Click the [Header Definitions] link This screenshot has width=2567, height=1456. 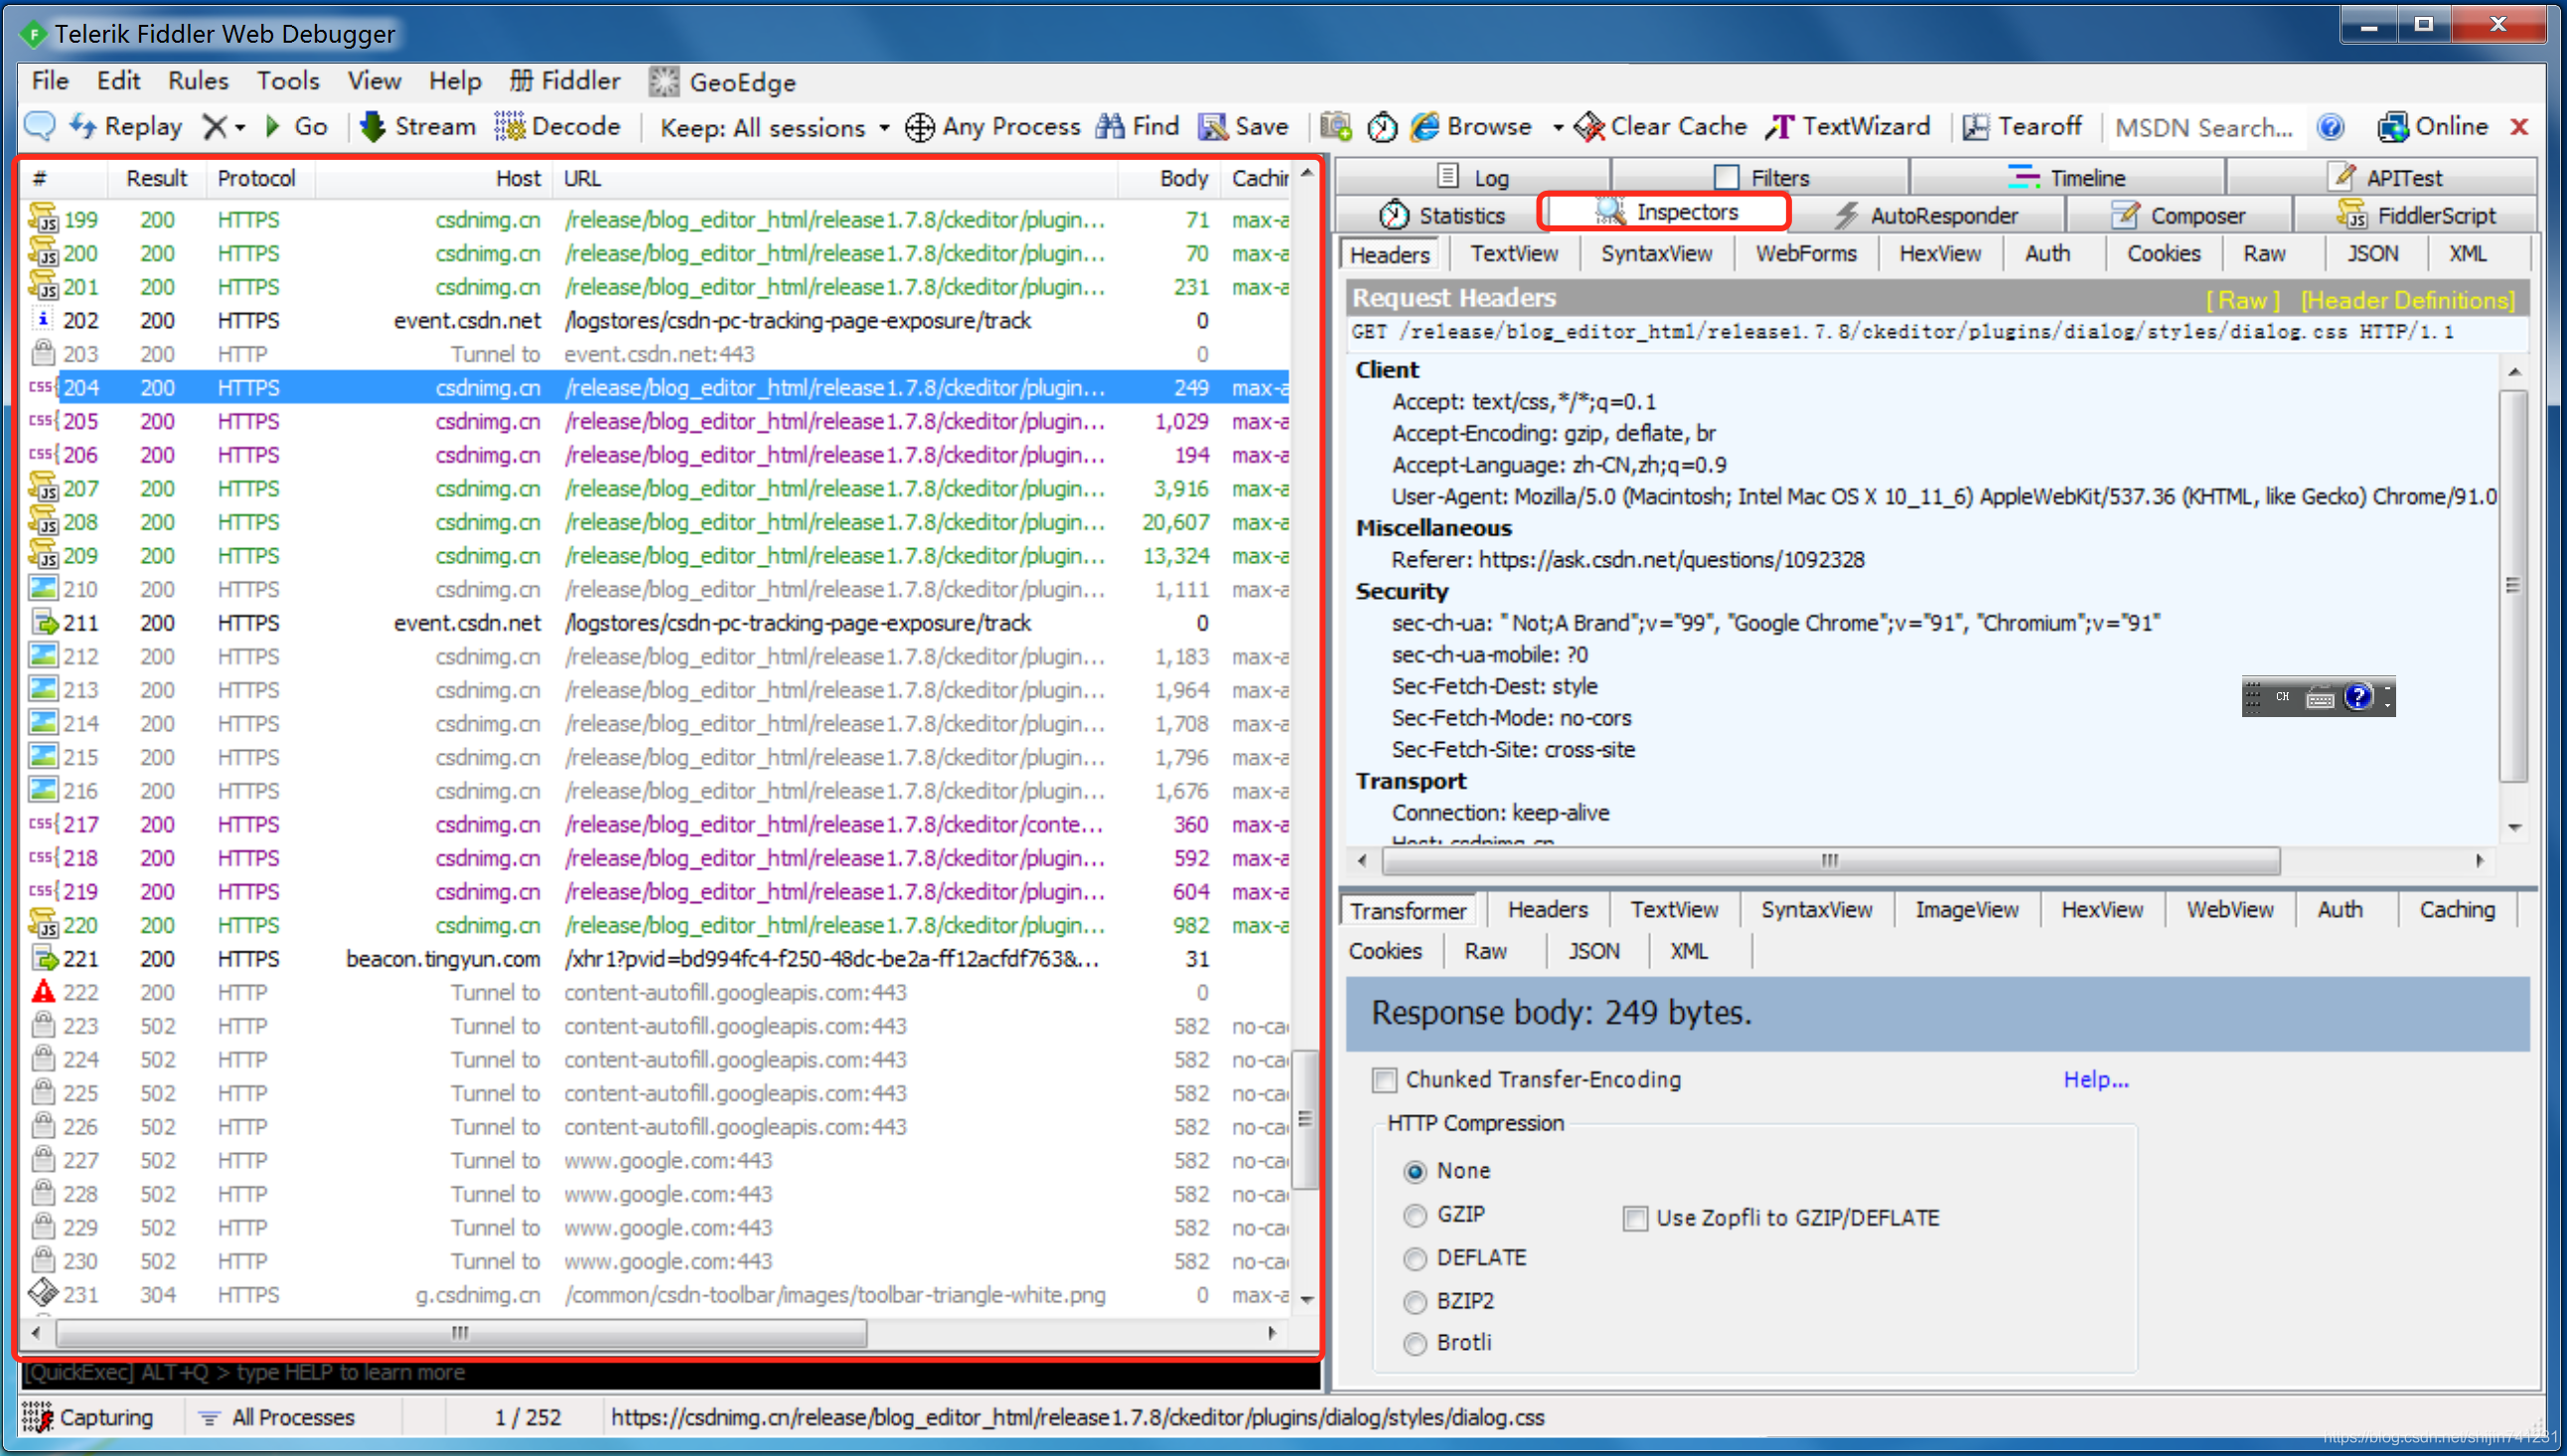[2407, 300]
